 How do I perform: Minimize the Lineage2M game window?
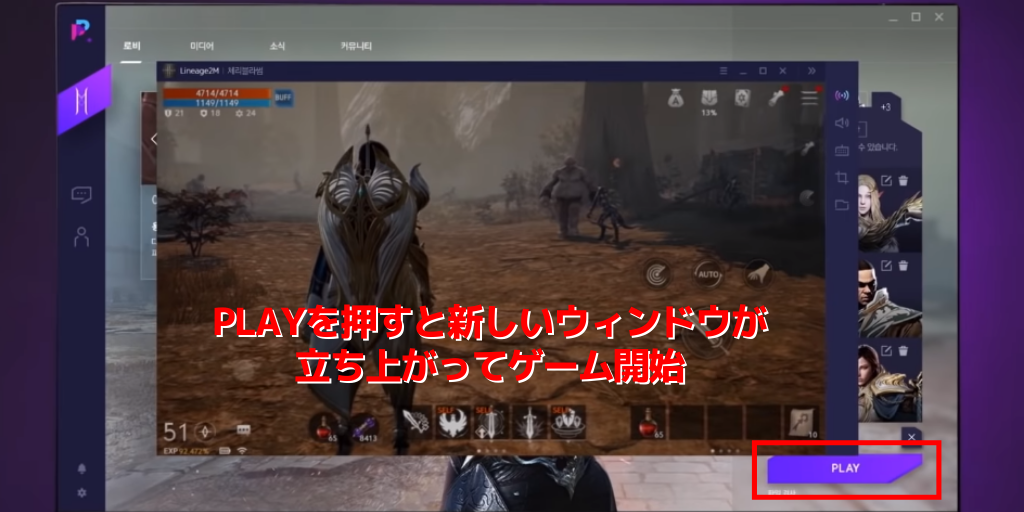743,71
